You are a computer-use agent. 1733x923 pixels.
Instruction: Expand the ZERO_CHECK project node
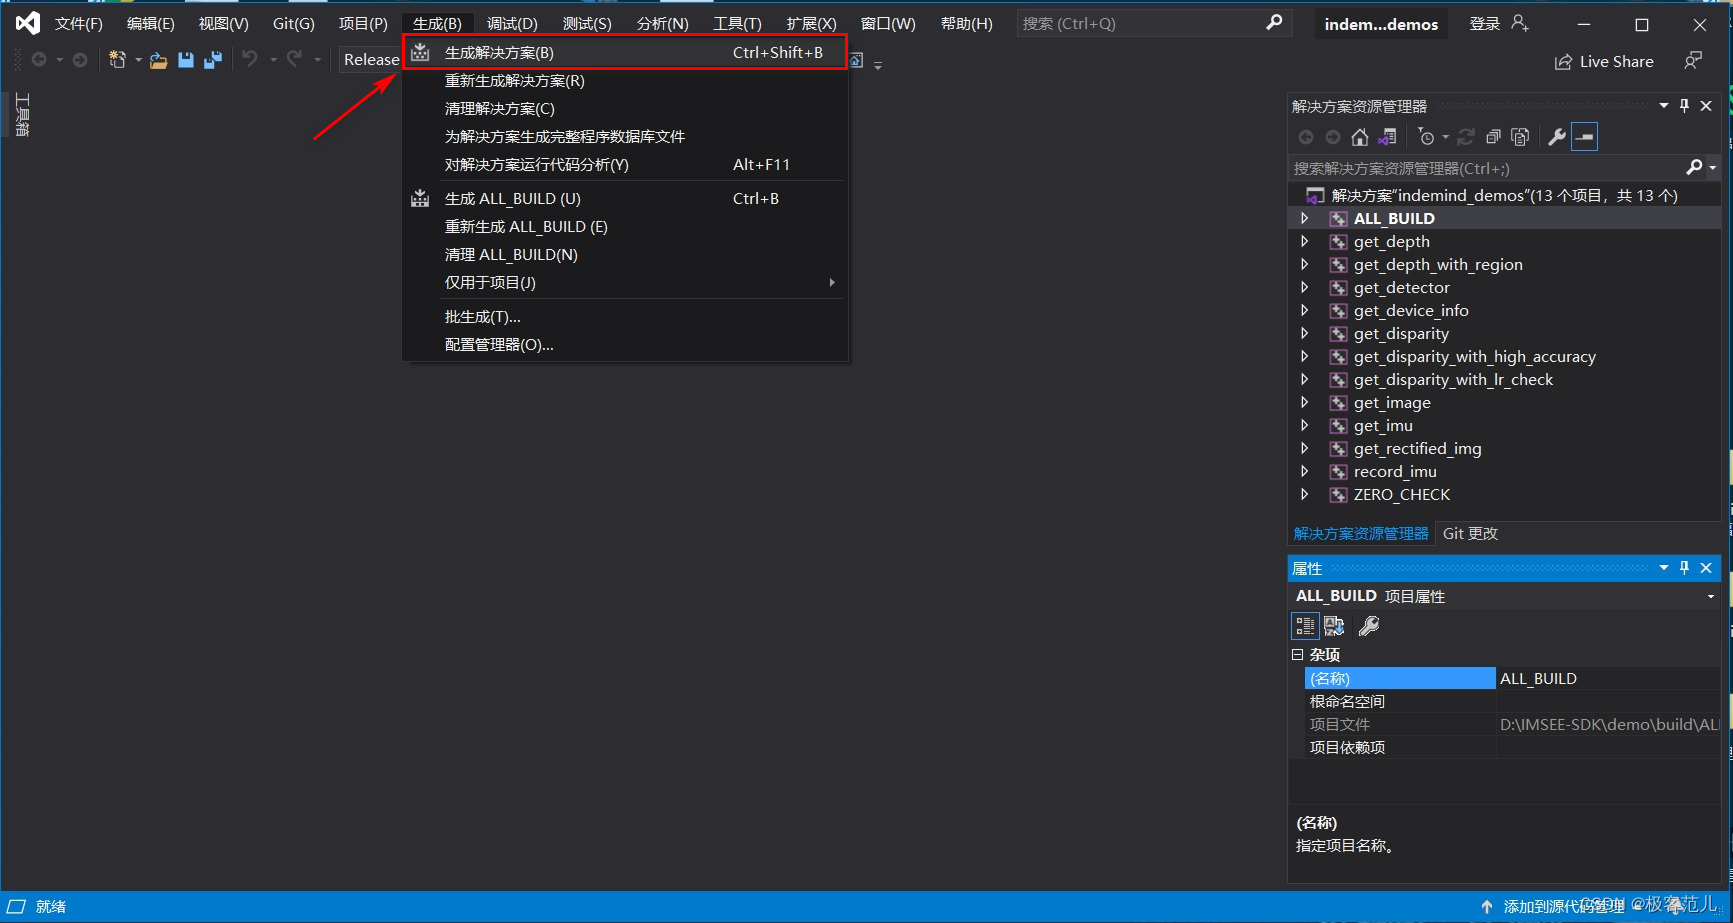pos(1304,494)
